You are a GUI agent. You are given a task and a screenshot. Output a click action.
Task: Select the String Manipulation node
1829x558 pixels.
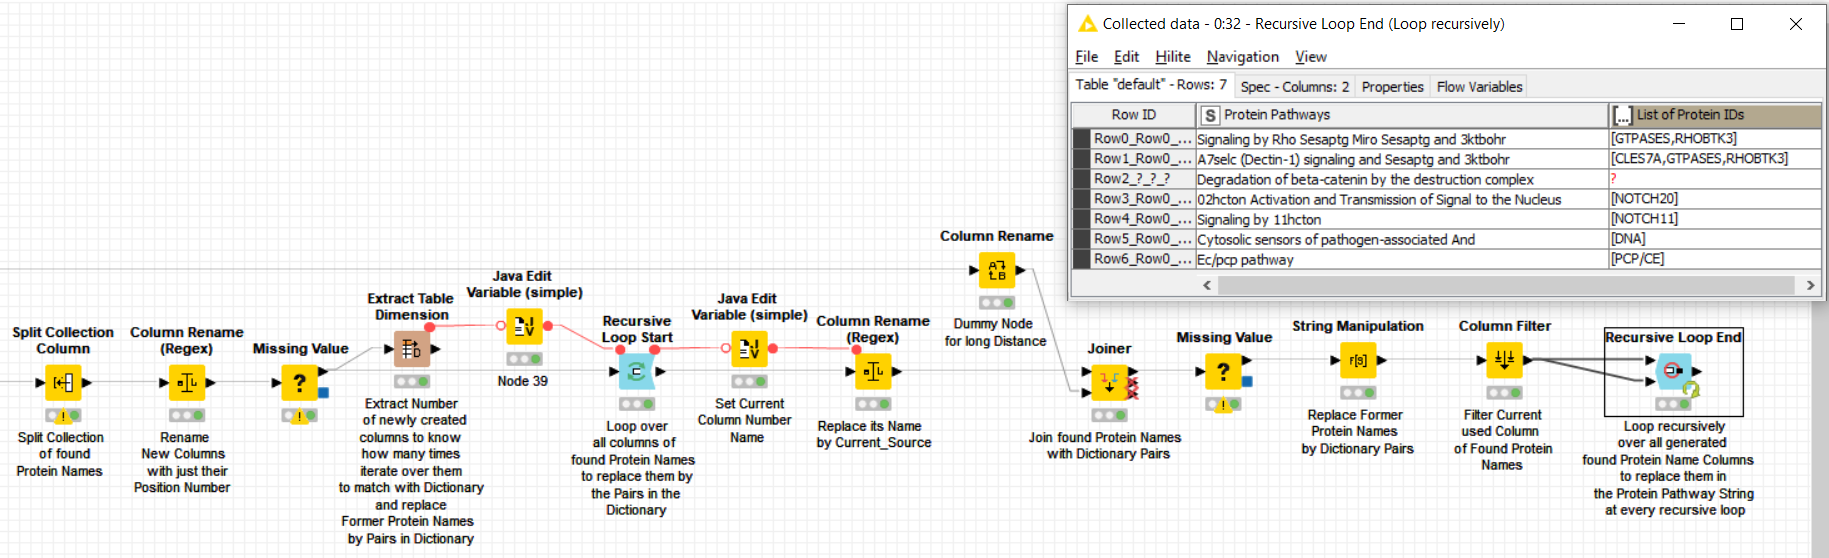(x=1358, y=360)
